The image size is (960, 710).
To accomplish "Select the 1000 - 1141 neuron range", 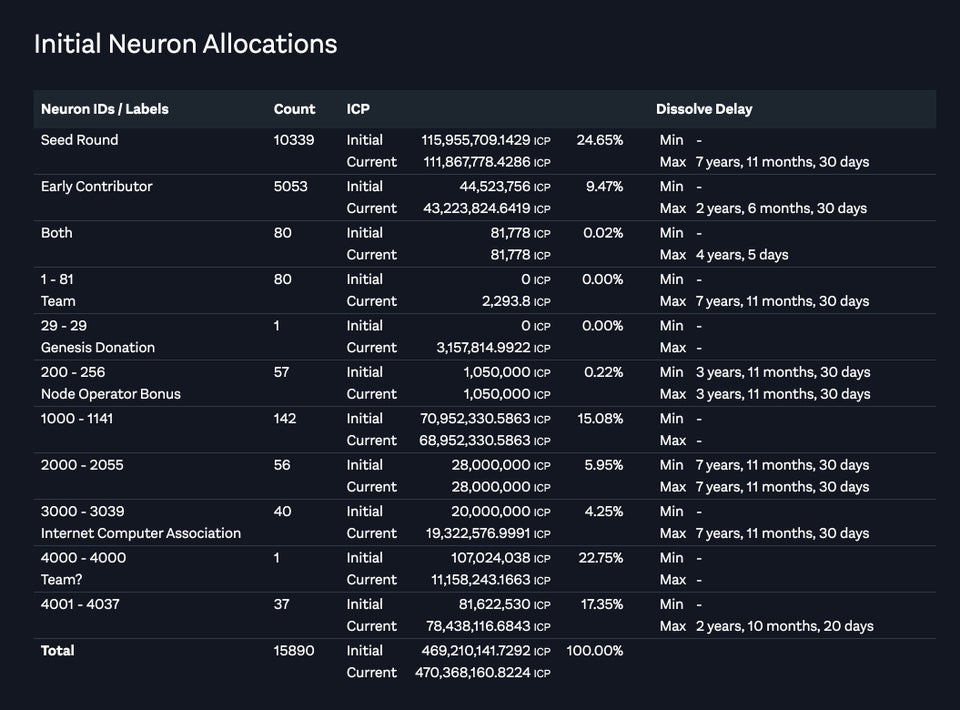I will coord(77,419).
